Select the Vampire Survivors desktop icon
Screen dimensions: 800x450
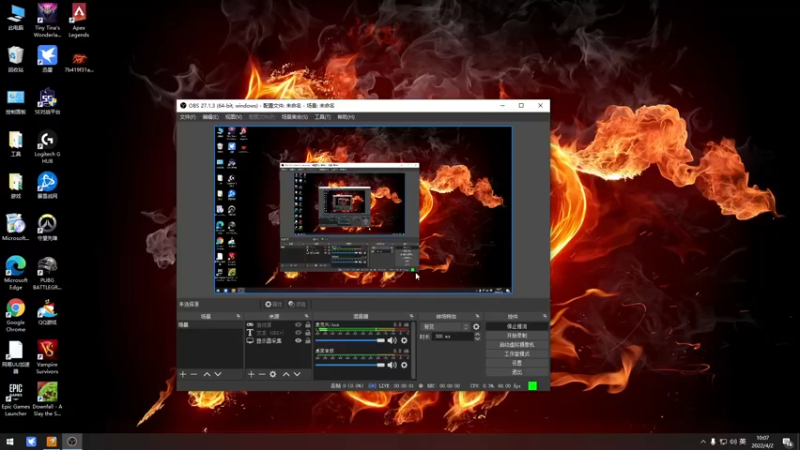pyautogui.click(x=47, y=358)
